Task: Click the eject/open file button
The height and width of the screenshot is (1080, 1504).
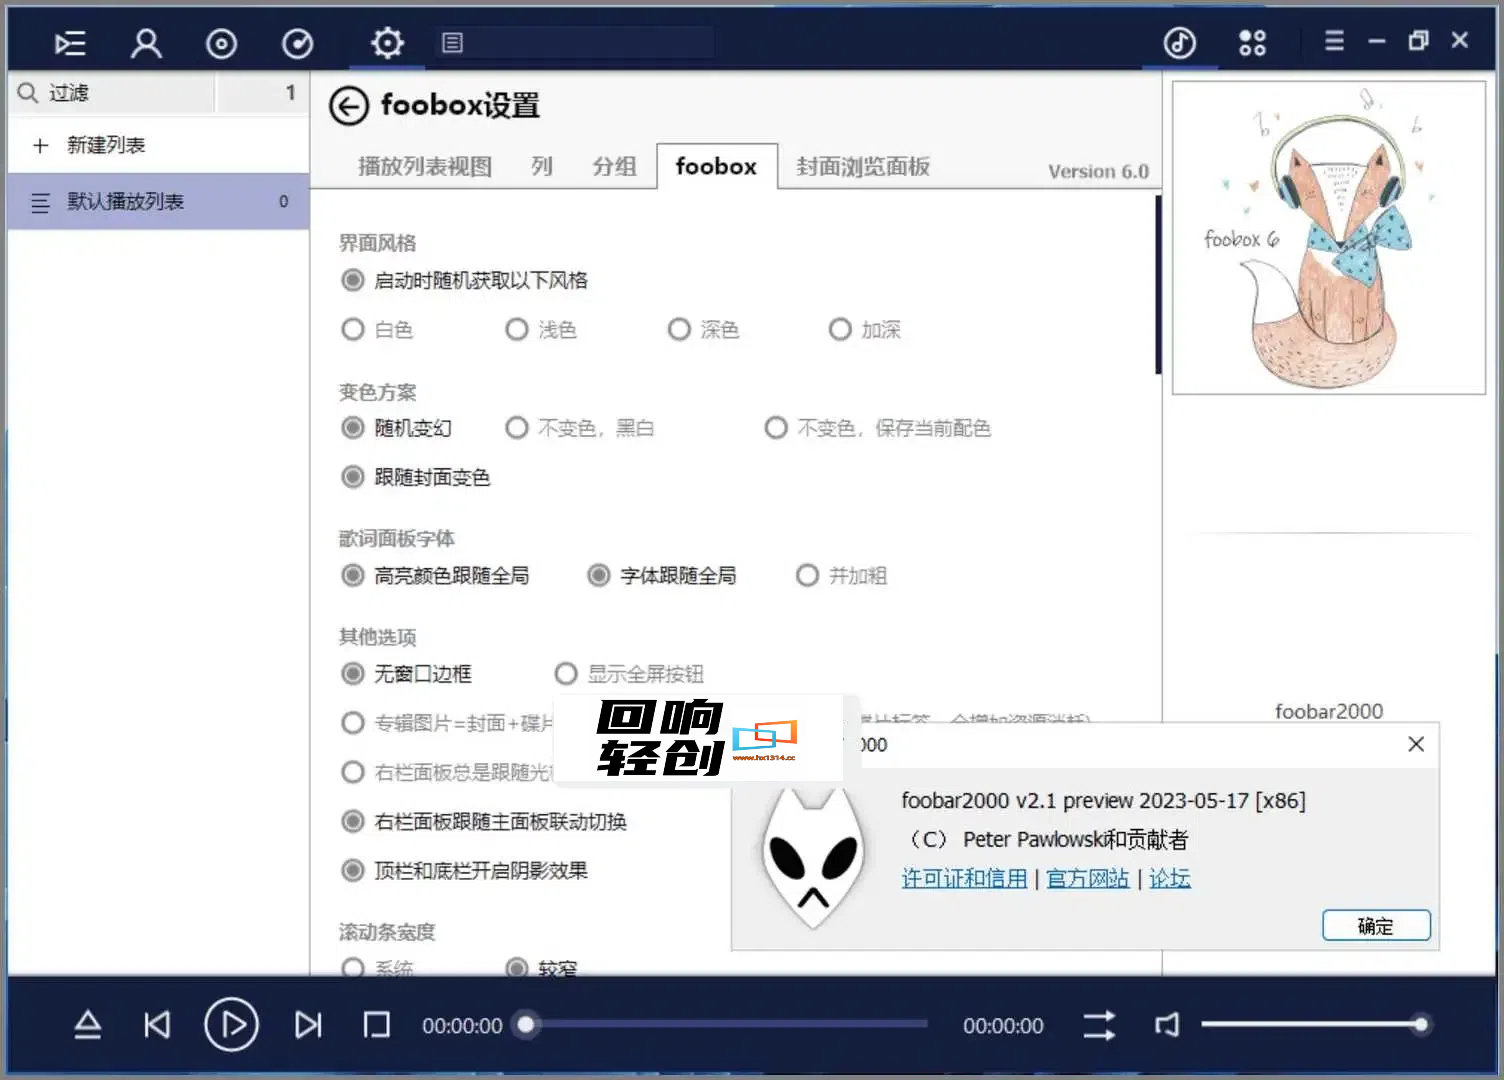Action: pyautogui.click(x=88, y=1025)
